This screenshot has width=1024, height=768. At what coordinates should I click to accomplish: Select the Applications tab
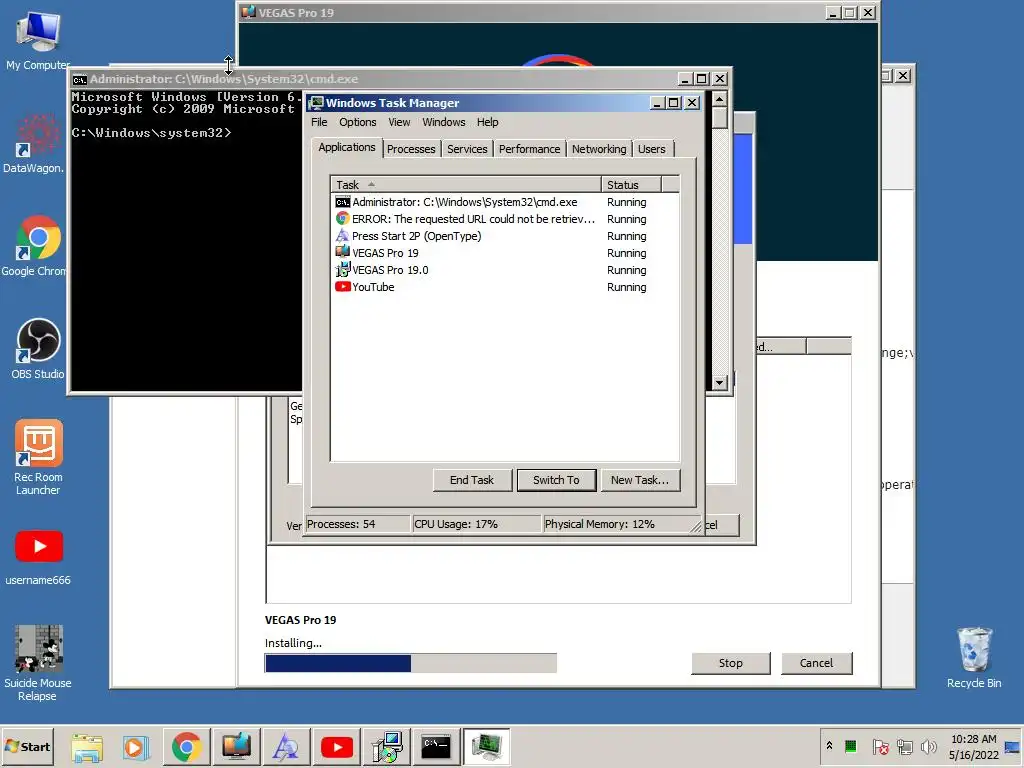click(x=346, y=147)
